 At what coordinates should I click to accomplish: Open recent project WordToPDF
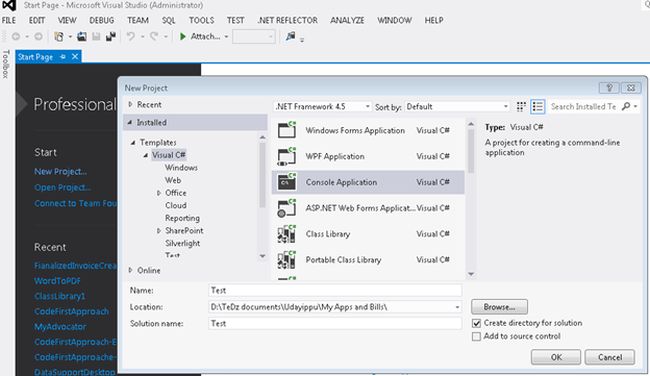[x=57, y=281]
